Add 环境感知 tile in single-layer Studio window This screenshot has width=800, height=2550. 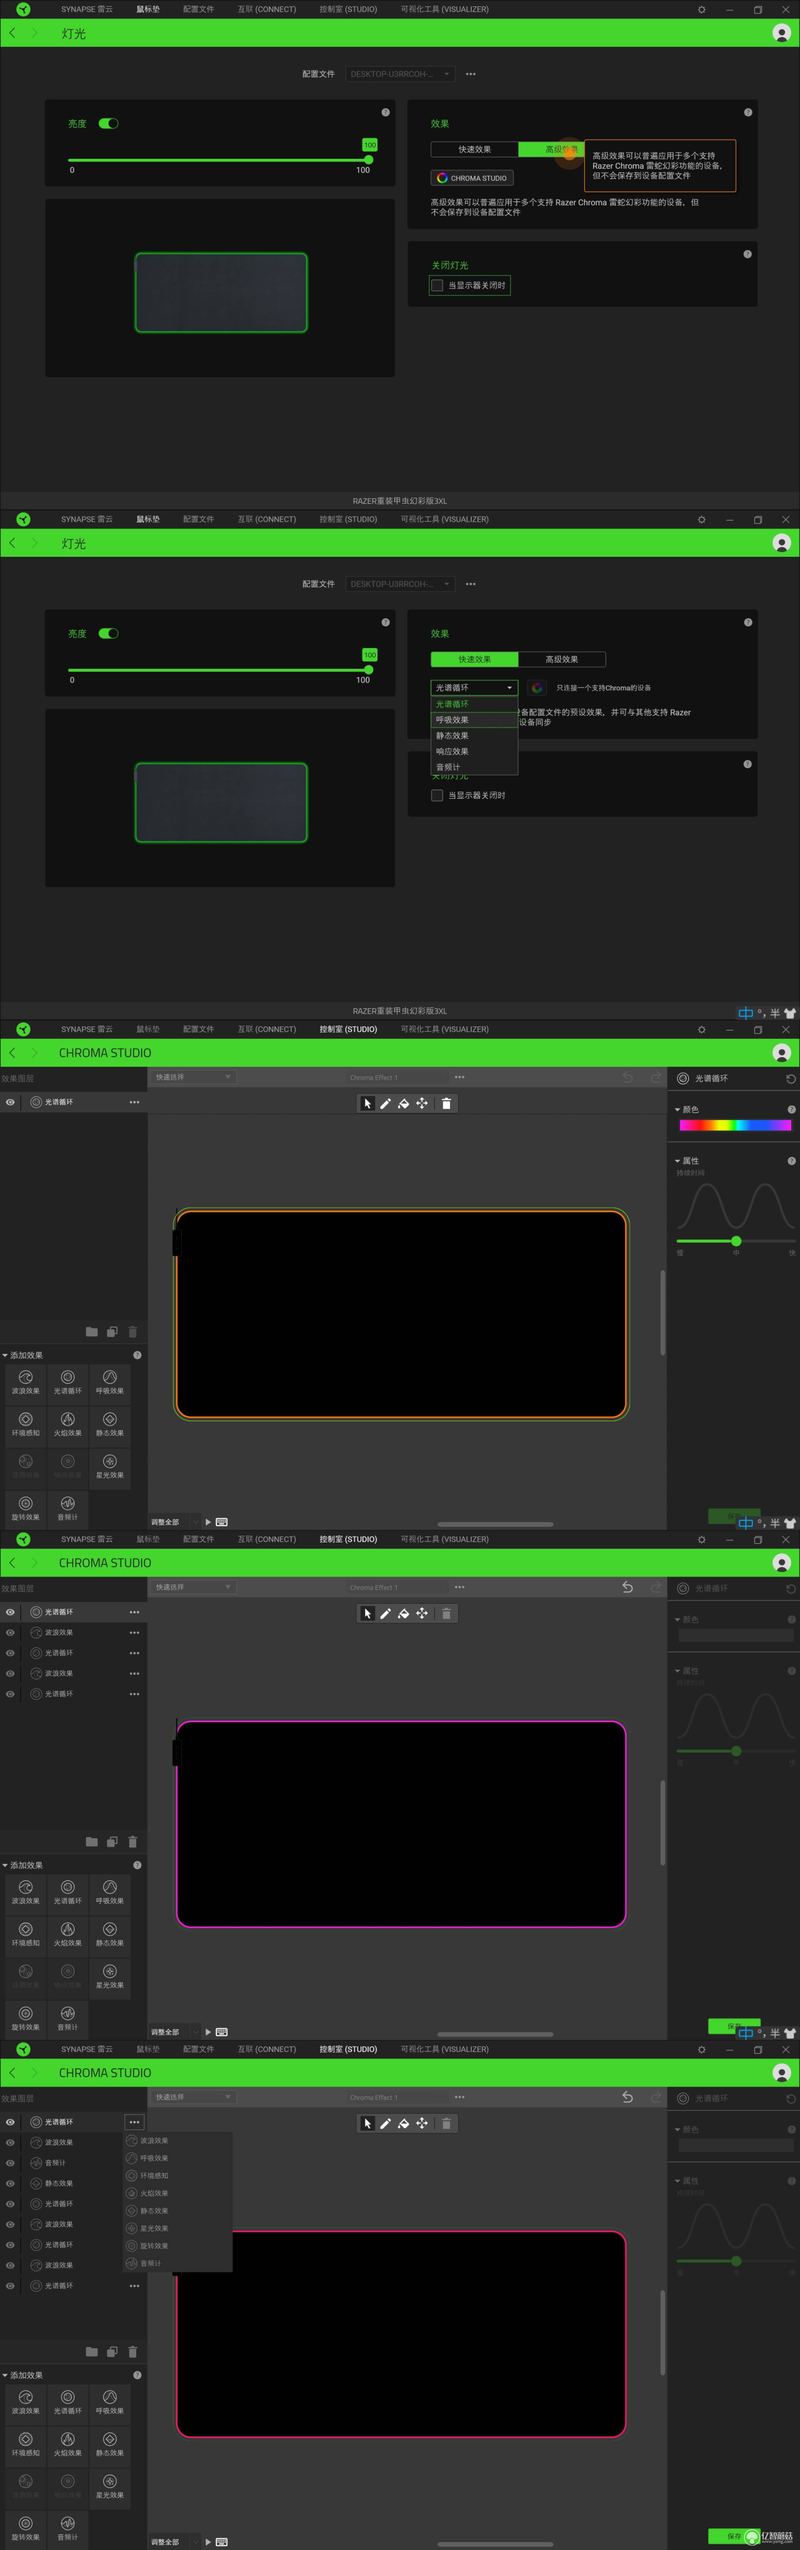(x=26, y=1424)
